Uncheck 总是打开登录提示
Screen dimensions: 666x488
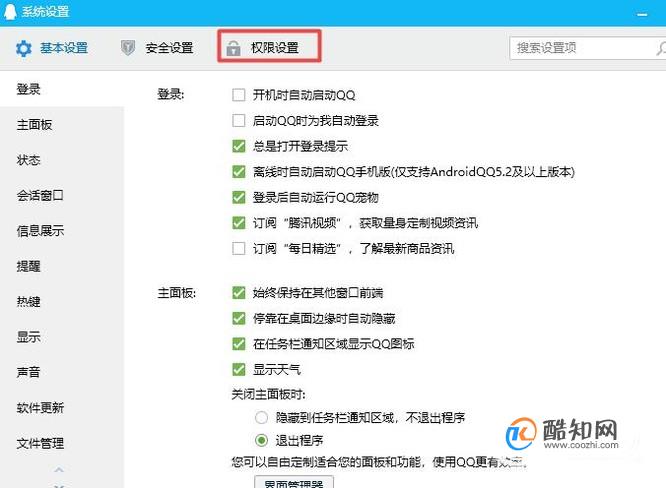[239, 146]
